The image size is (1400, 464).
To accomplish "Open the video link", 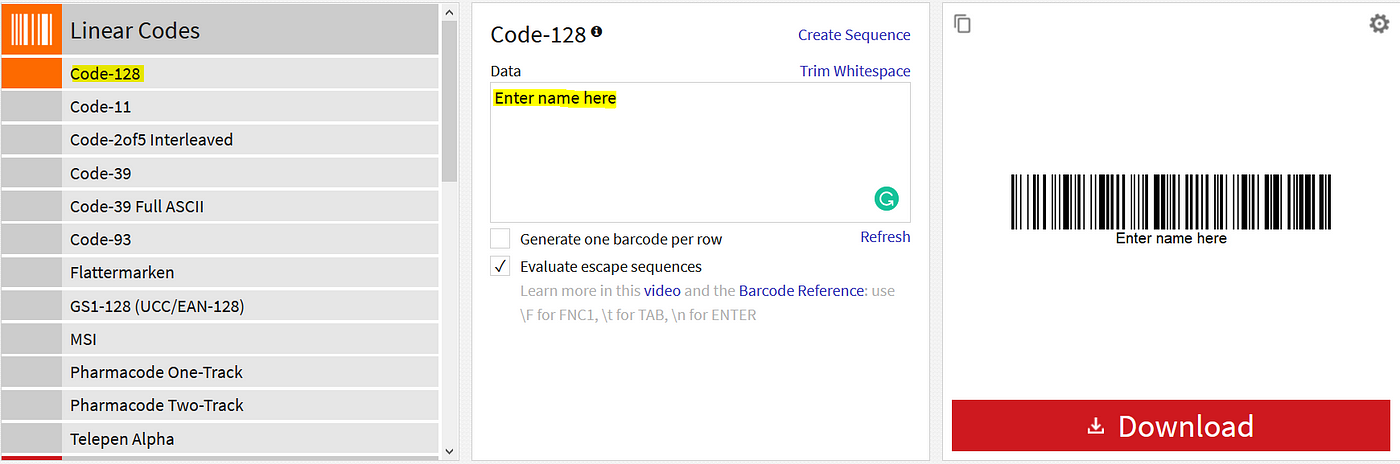I will (662, 291).
